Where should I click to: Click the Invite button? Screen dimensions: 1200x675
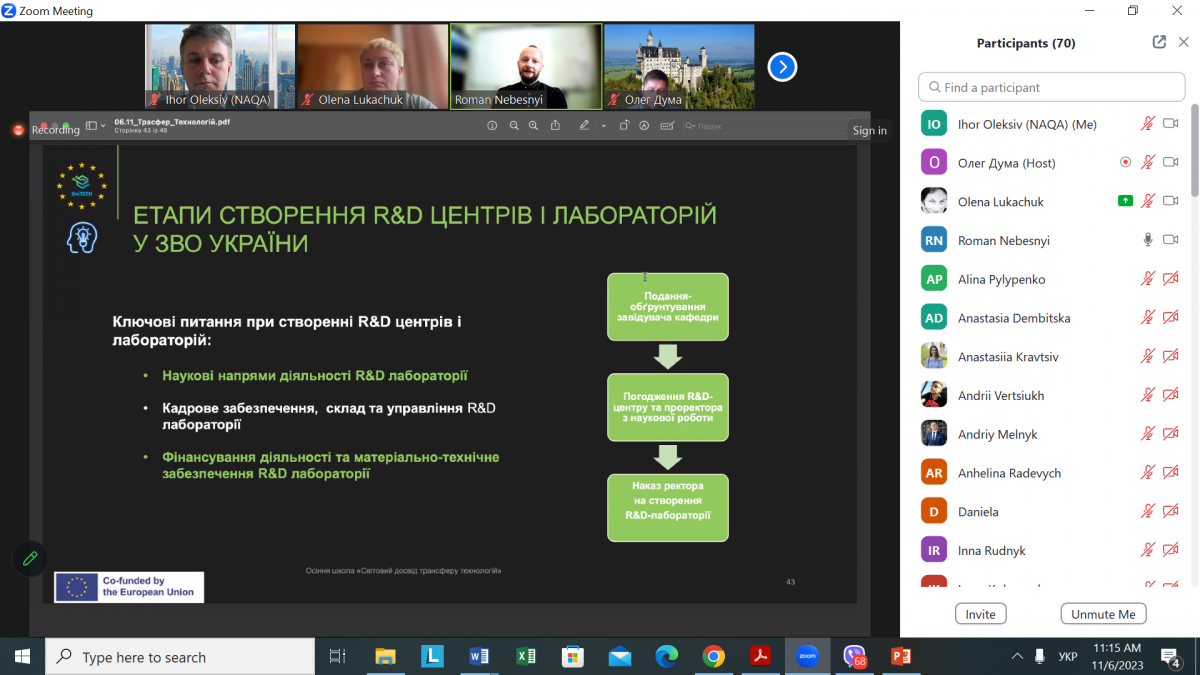pos(980,614)
